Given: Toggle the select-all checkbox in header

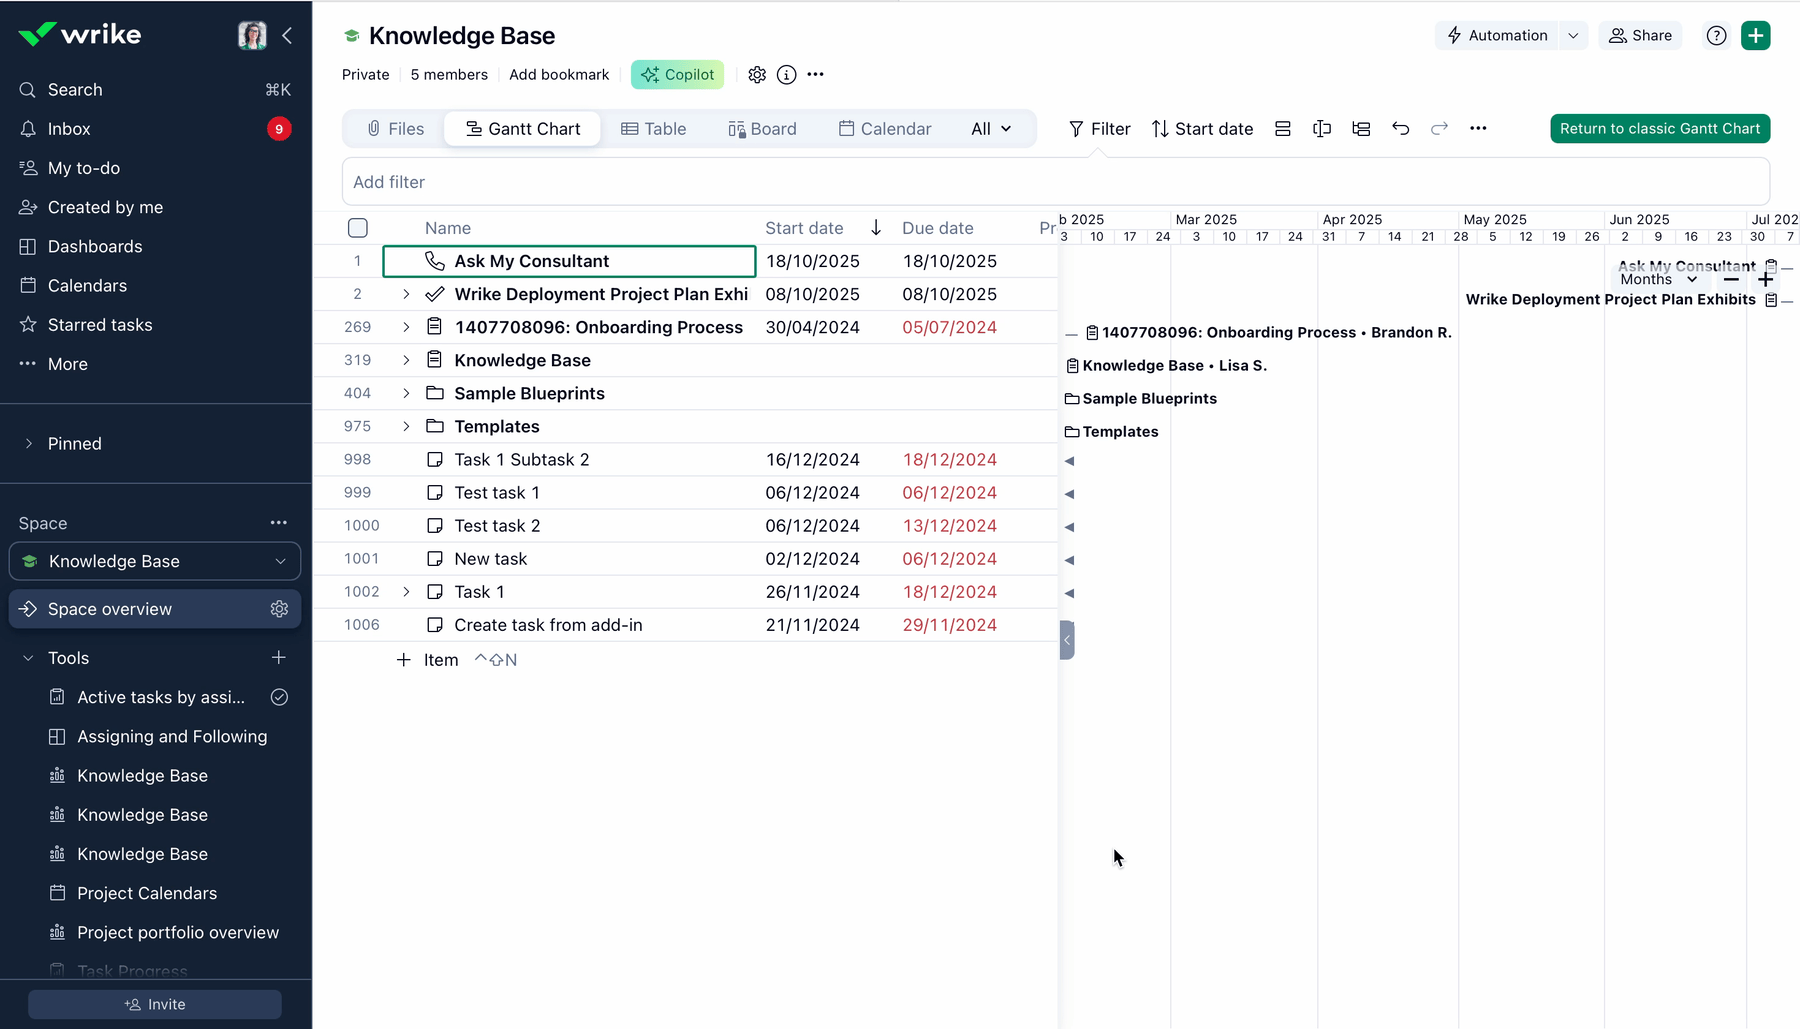Looking at the screenshot, I should [x=358, y=228].
